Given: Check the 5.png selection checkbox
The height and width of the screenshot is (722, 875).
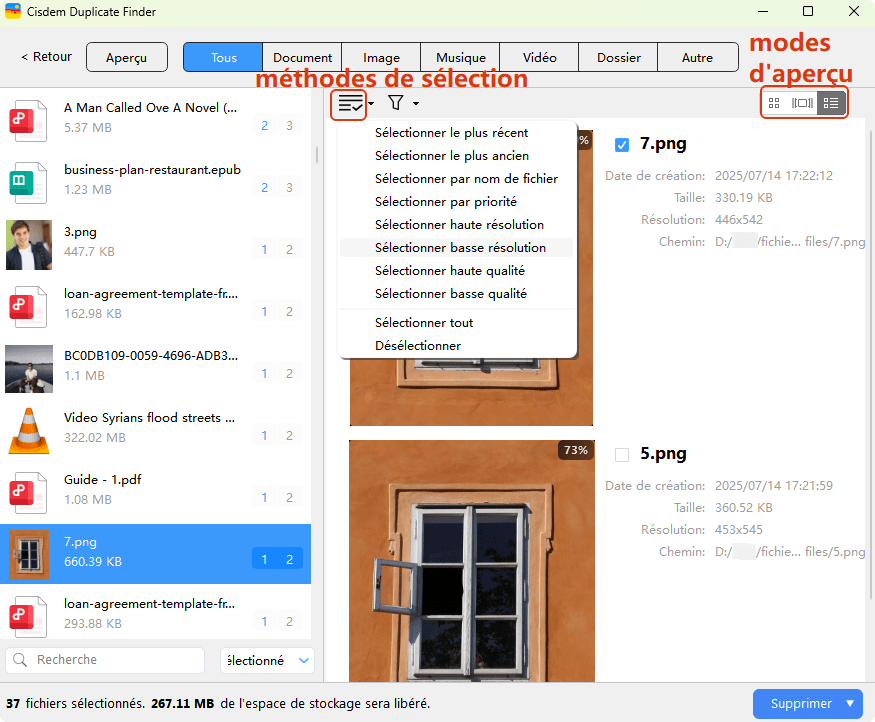Looking at the screenshot, I should click(x=622, y=454).
